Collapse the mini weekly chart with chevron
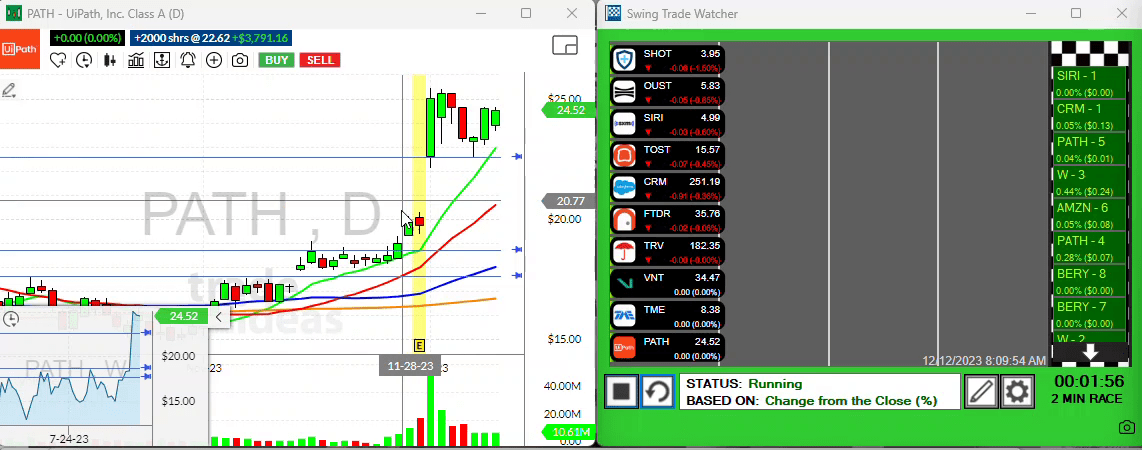 pos(218,317)
